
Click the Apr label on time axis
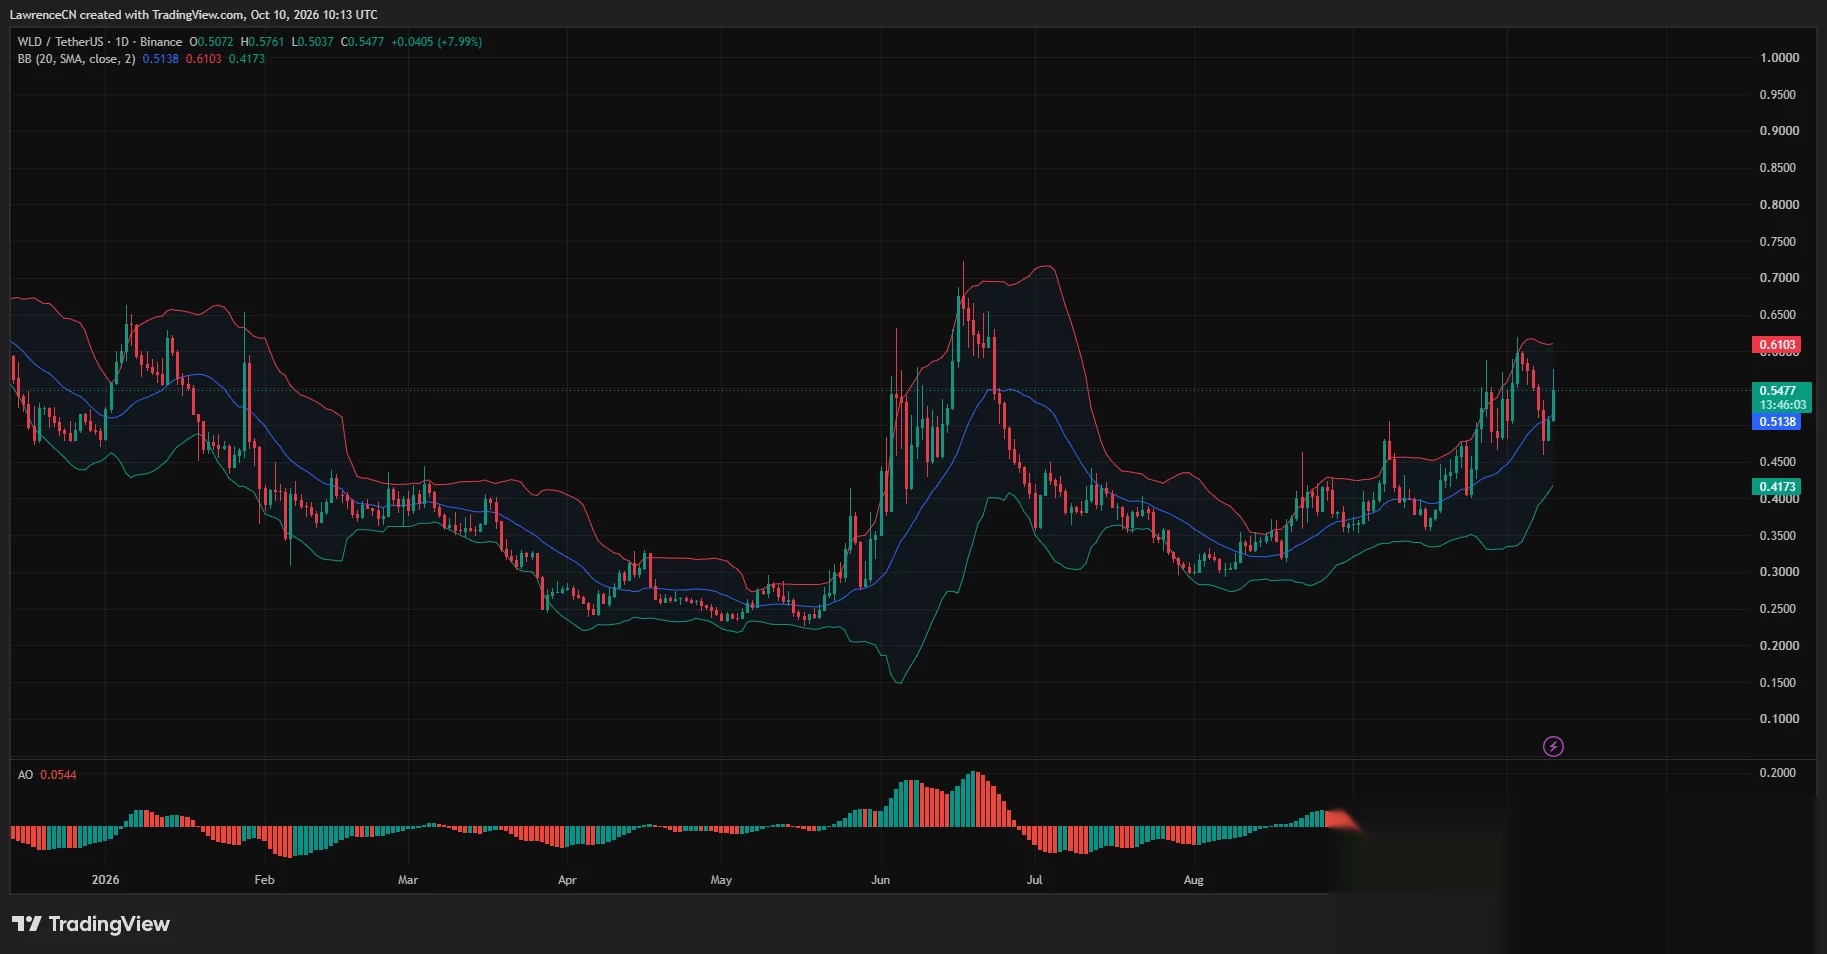point(567,880)
